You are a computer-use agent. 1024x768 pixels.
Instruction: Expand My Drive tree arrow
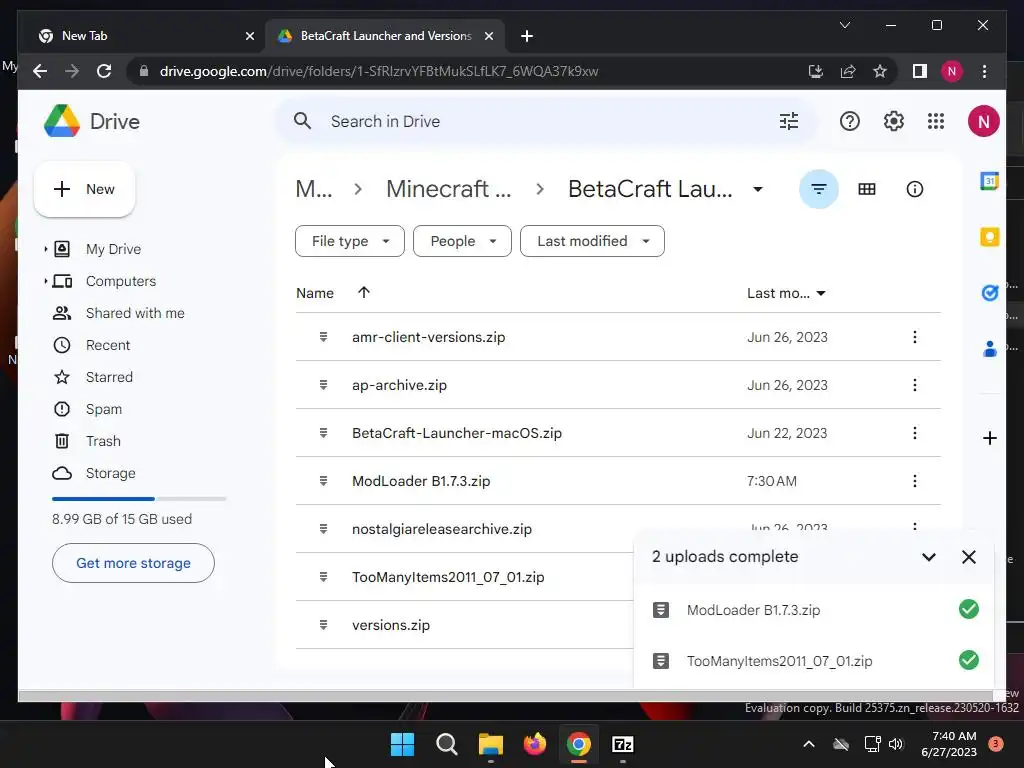(45, 249)
